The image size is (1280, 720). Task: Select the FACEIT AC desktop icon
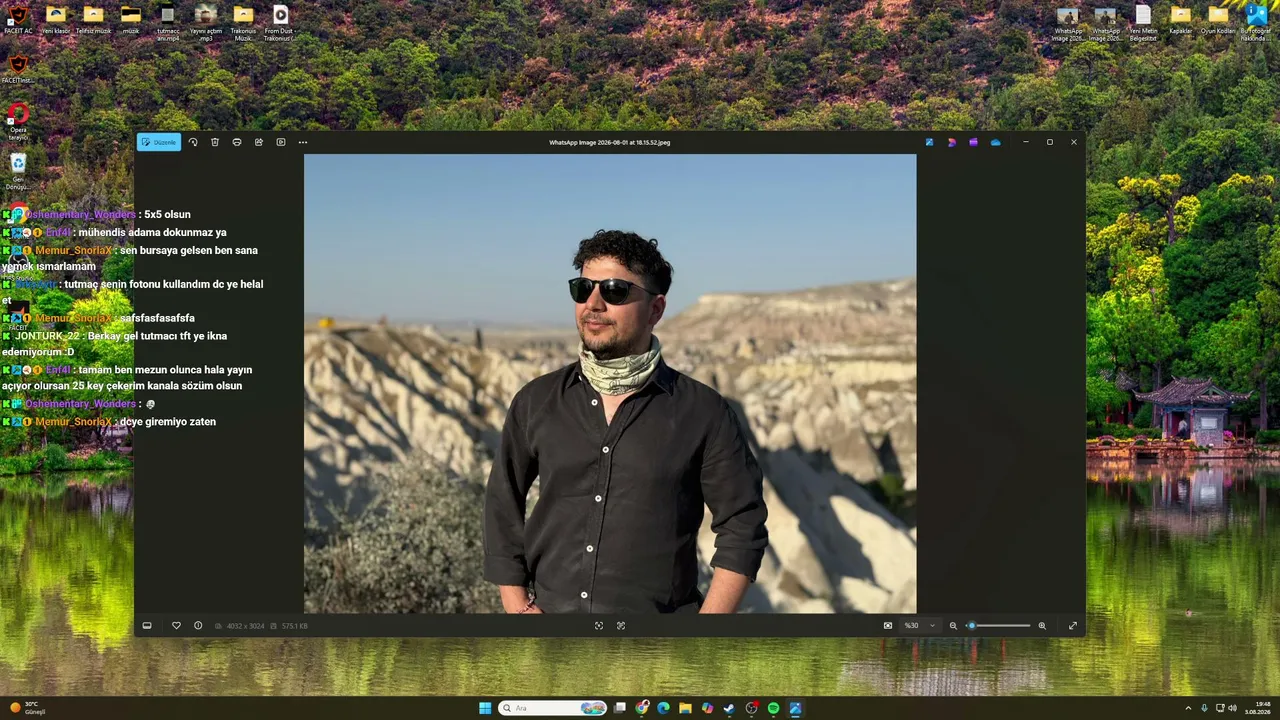point(18,19)
